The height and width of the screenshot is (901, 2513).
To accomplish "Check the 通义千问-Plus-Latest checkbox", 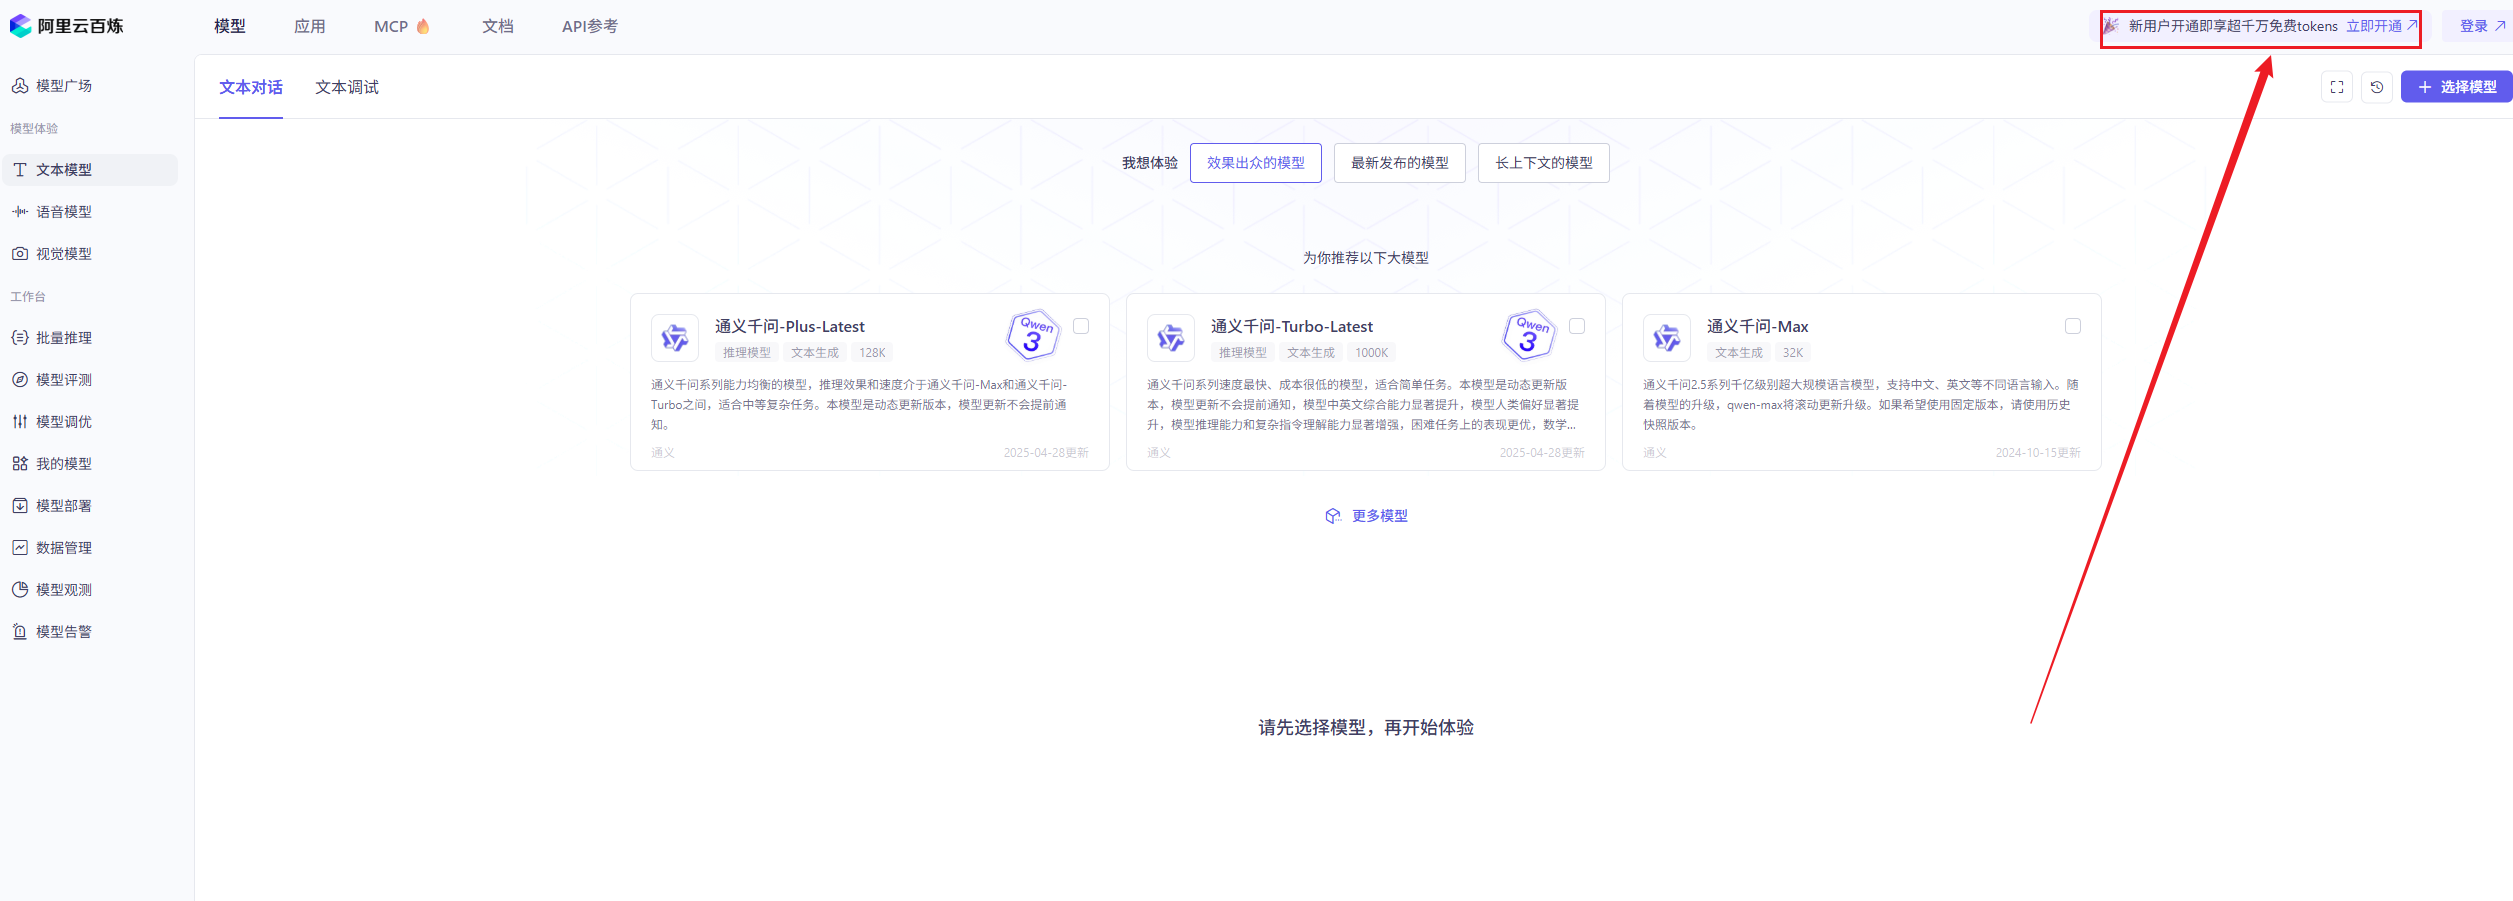I will [x=1081, y=326].
